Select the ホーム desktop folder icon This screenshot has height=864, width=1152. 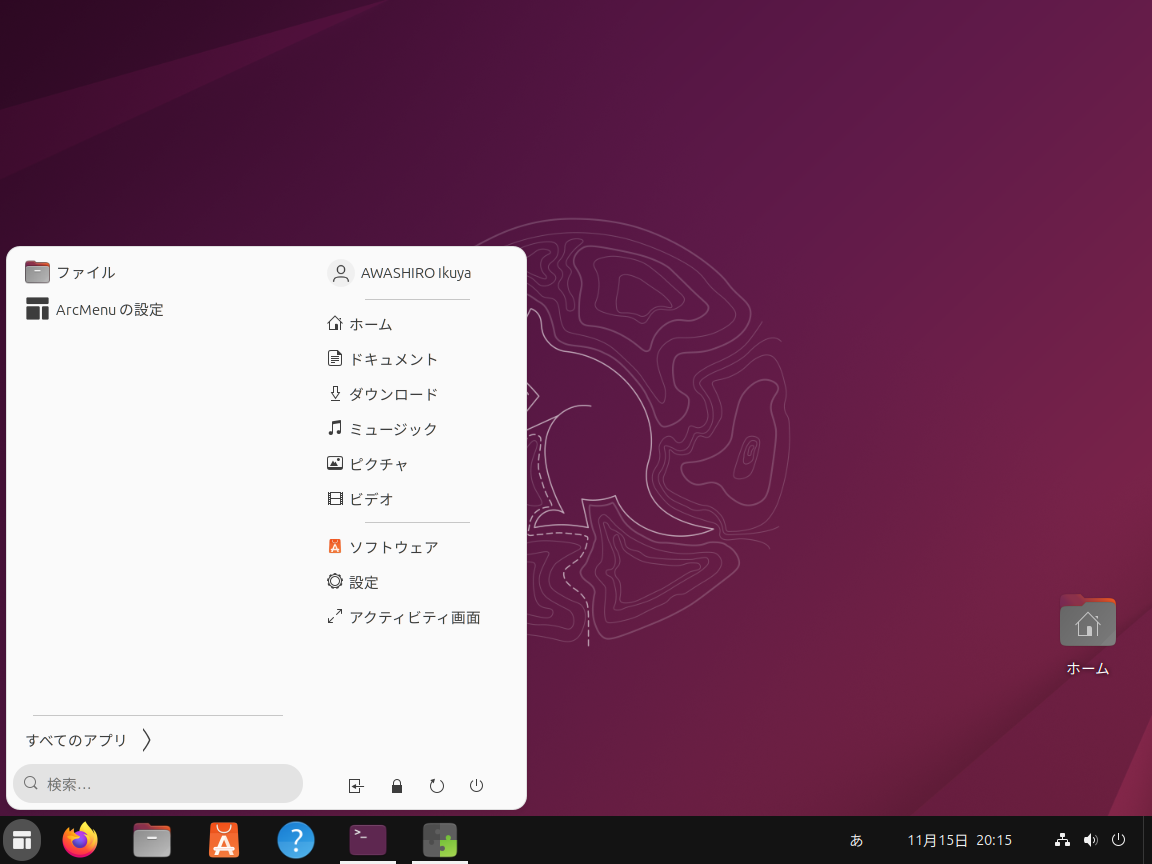click(x=1087, y=626)
